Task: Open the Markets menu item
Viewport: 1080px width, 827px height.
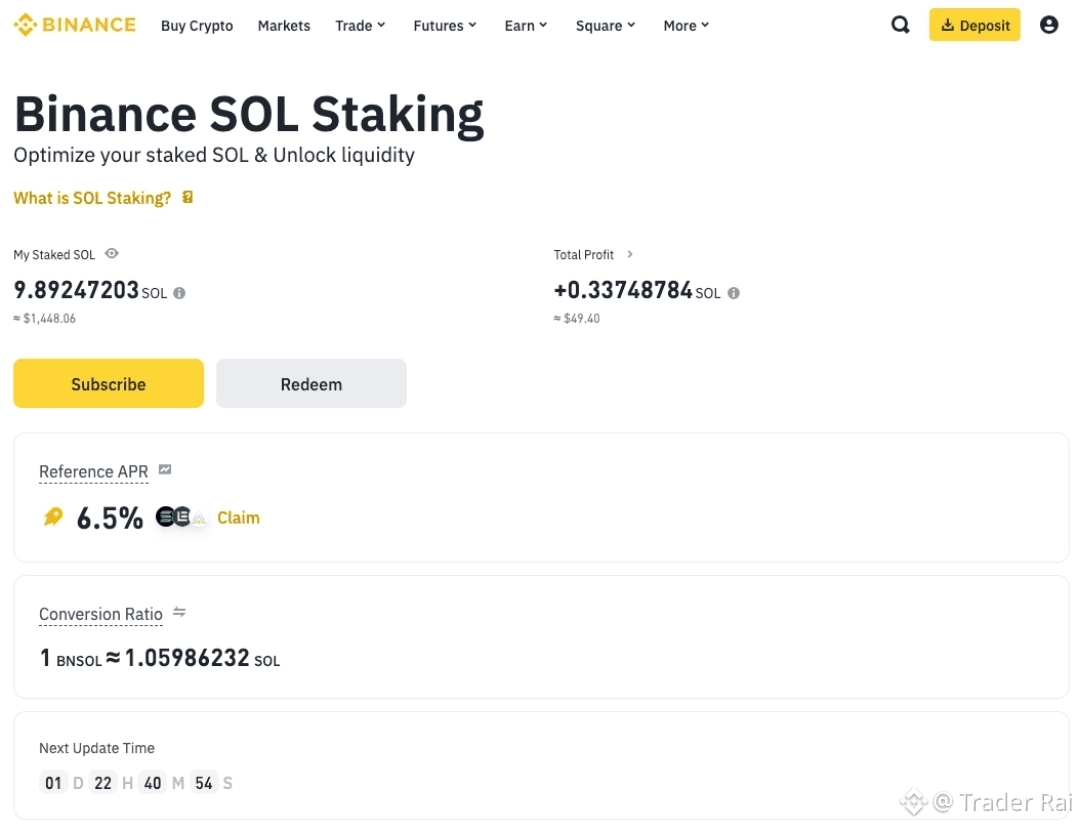Action: tap(284, 26)
